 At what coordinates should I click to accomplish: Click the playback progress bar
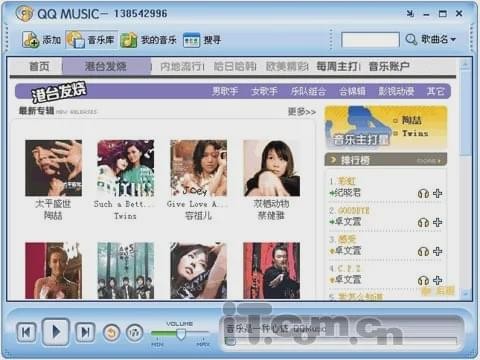(341, 341)
